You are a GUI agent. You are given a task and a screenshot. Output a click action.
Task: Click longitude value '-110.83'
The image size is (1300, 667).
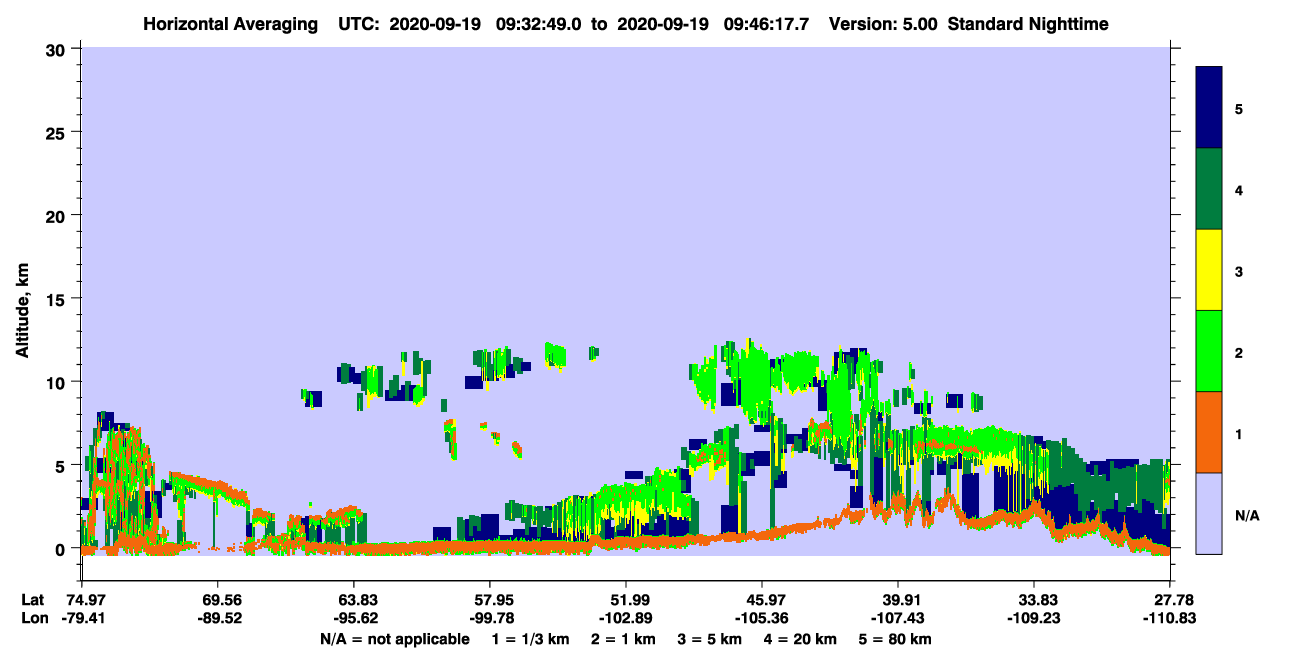click(1170, 618)
